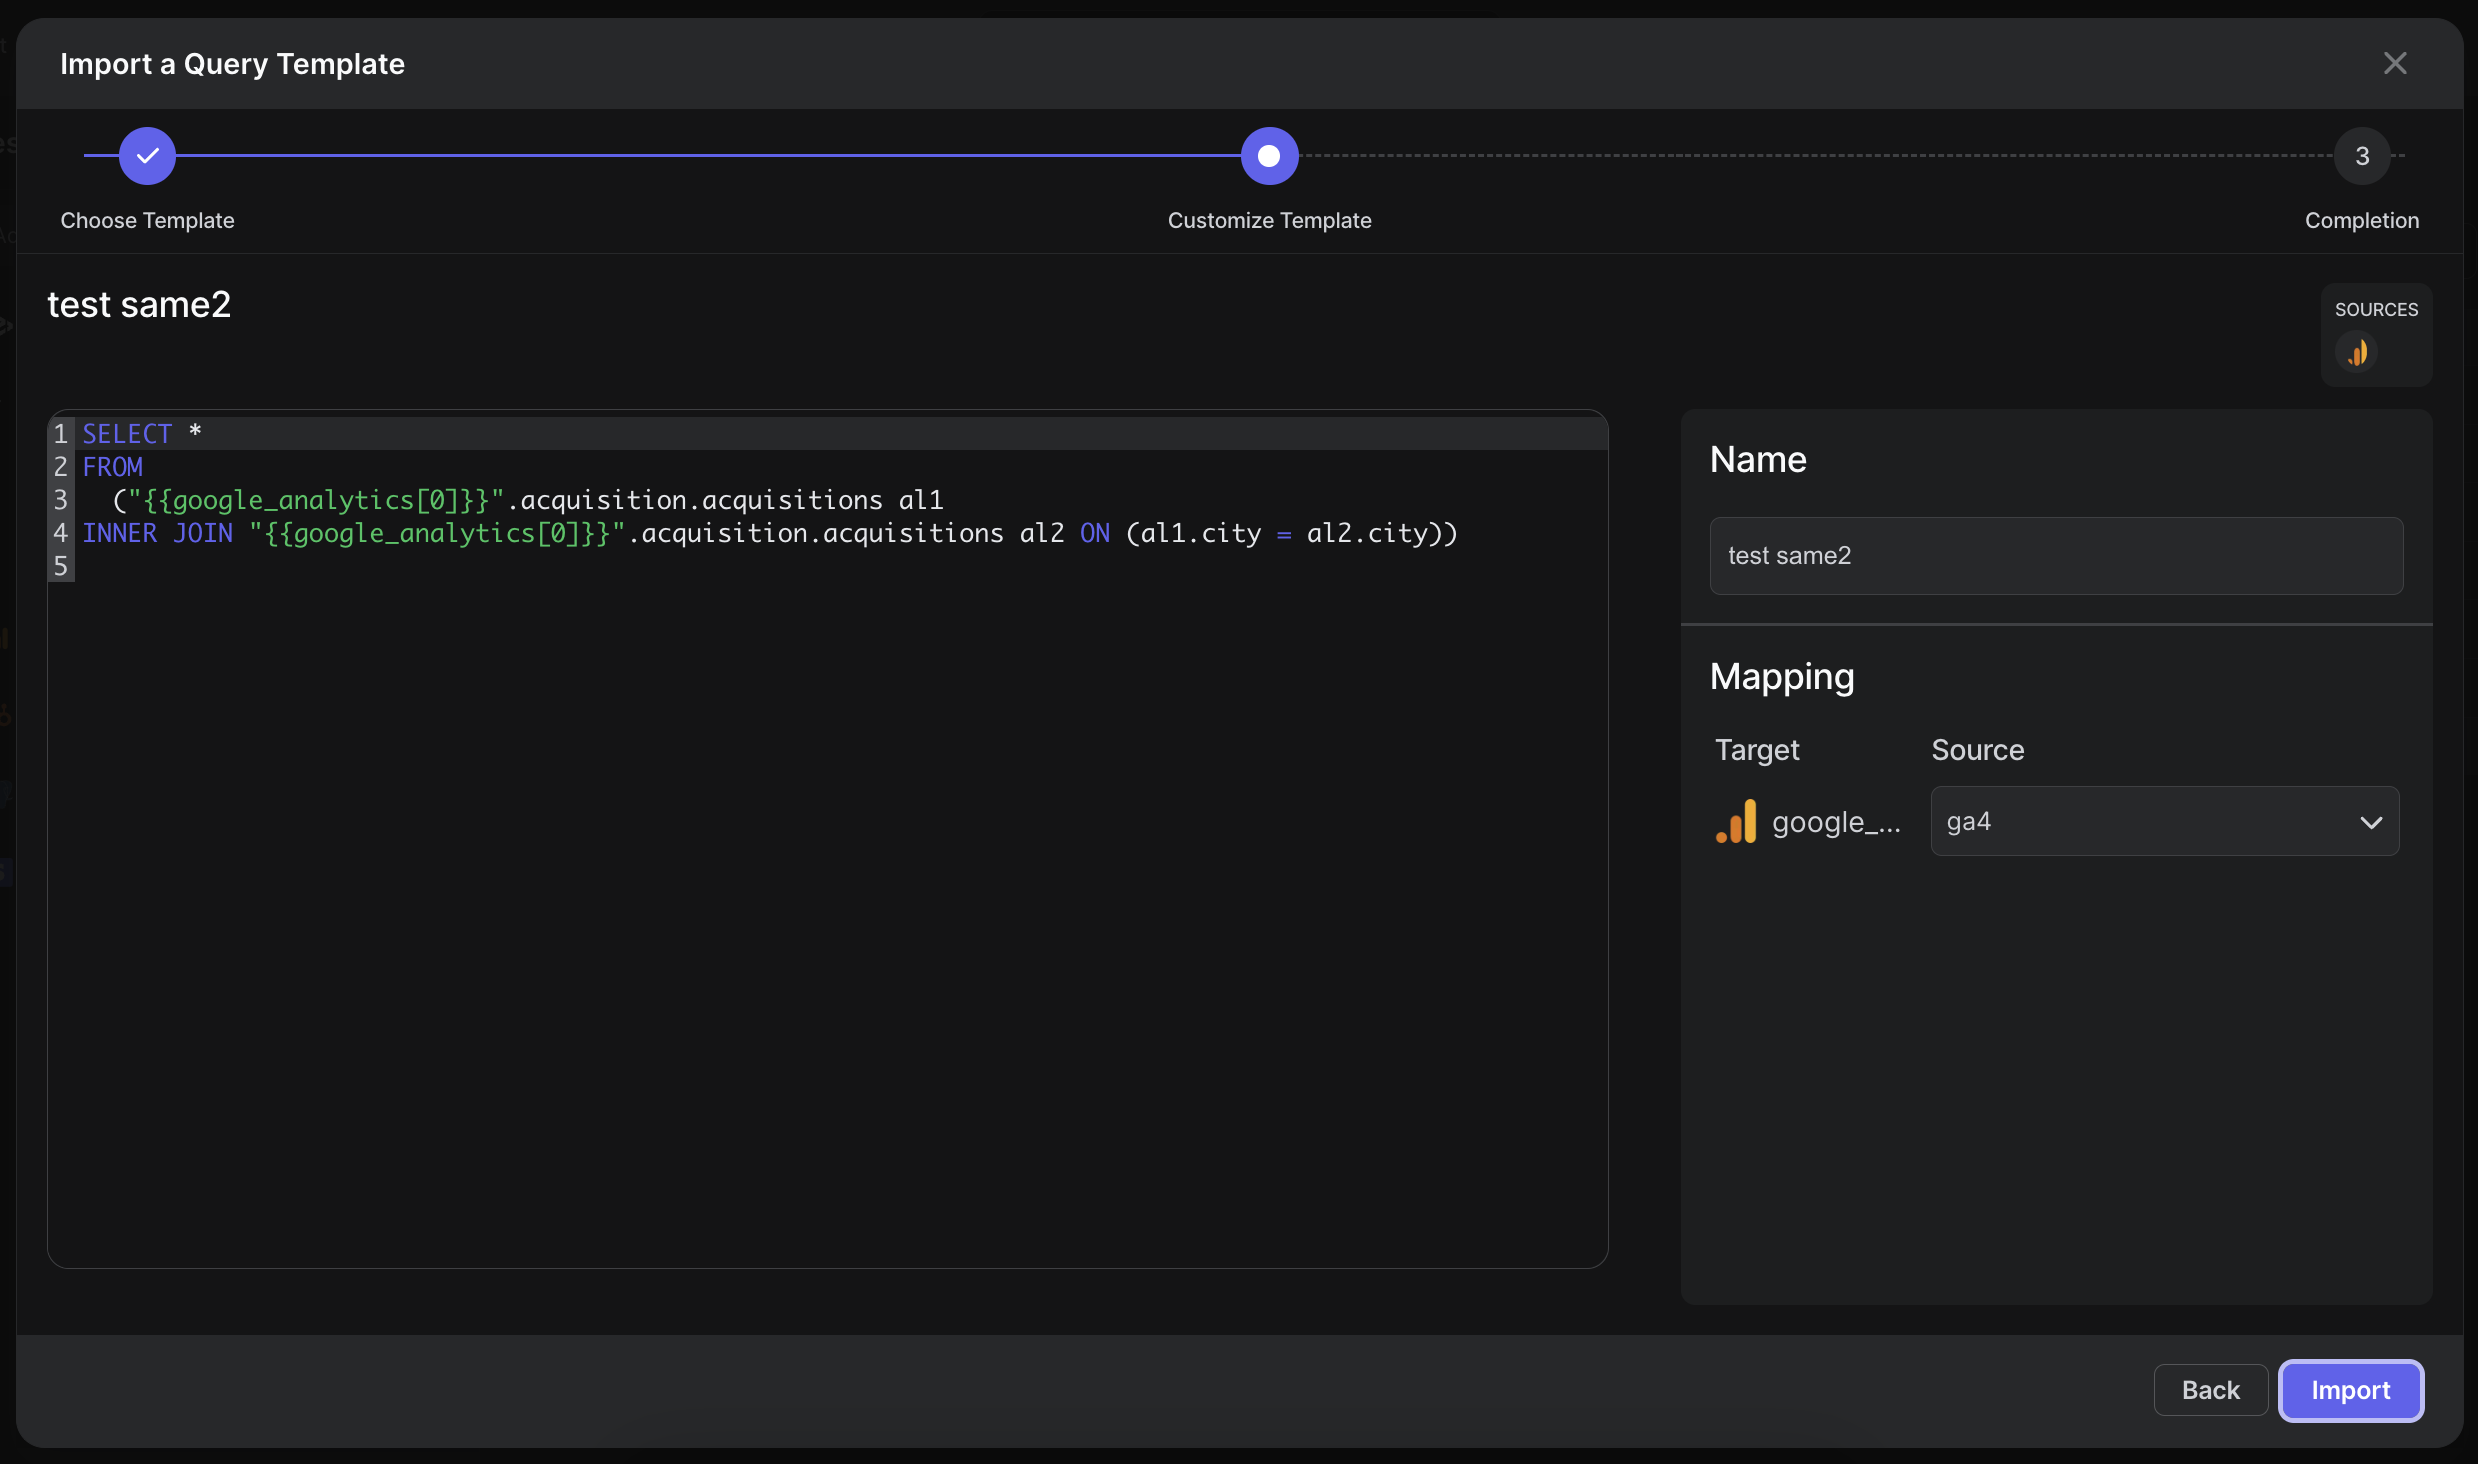Click the al1 alias on line 3

(x=921, y=500)
